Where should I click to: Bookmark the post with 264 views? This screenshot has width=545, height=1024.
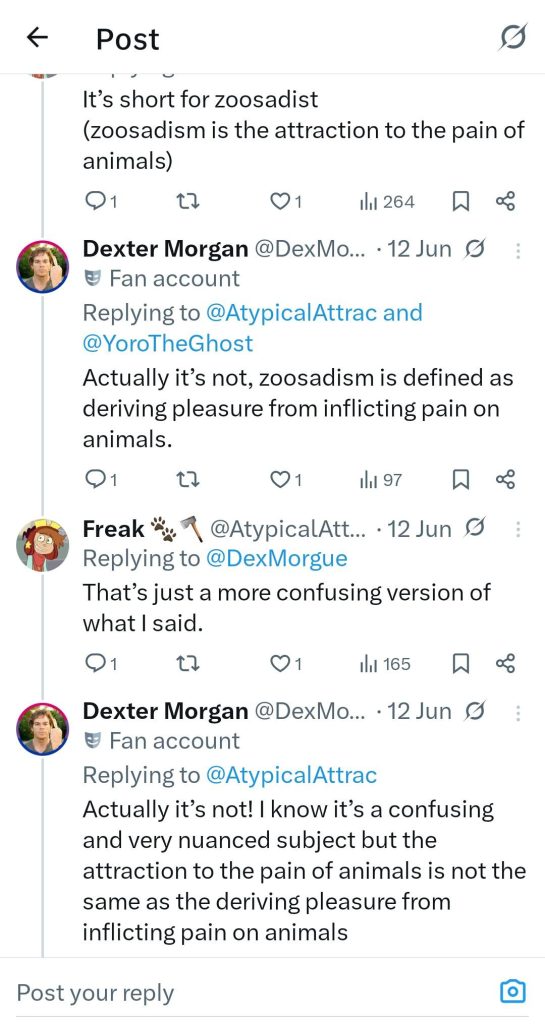(x=461, y=202)
